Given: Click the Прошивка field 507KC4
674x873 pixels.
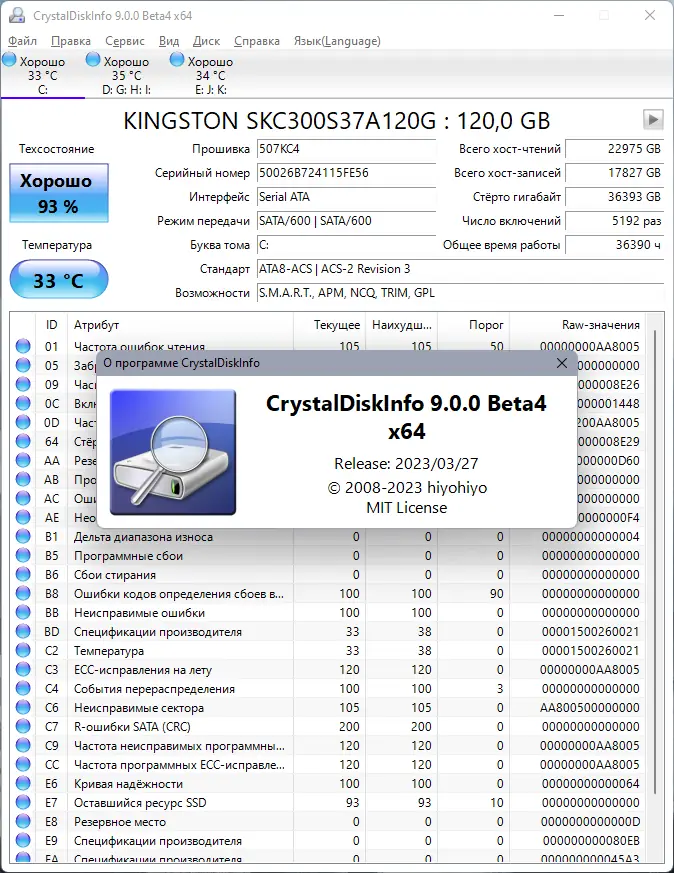Looking at the screenshot, I should [346, 149].
